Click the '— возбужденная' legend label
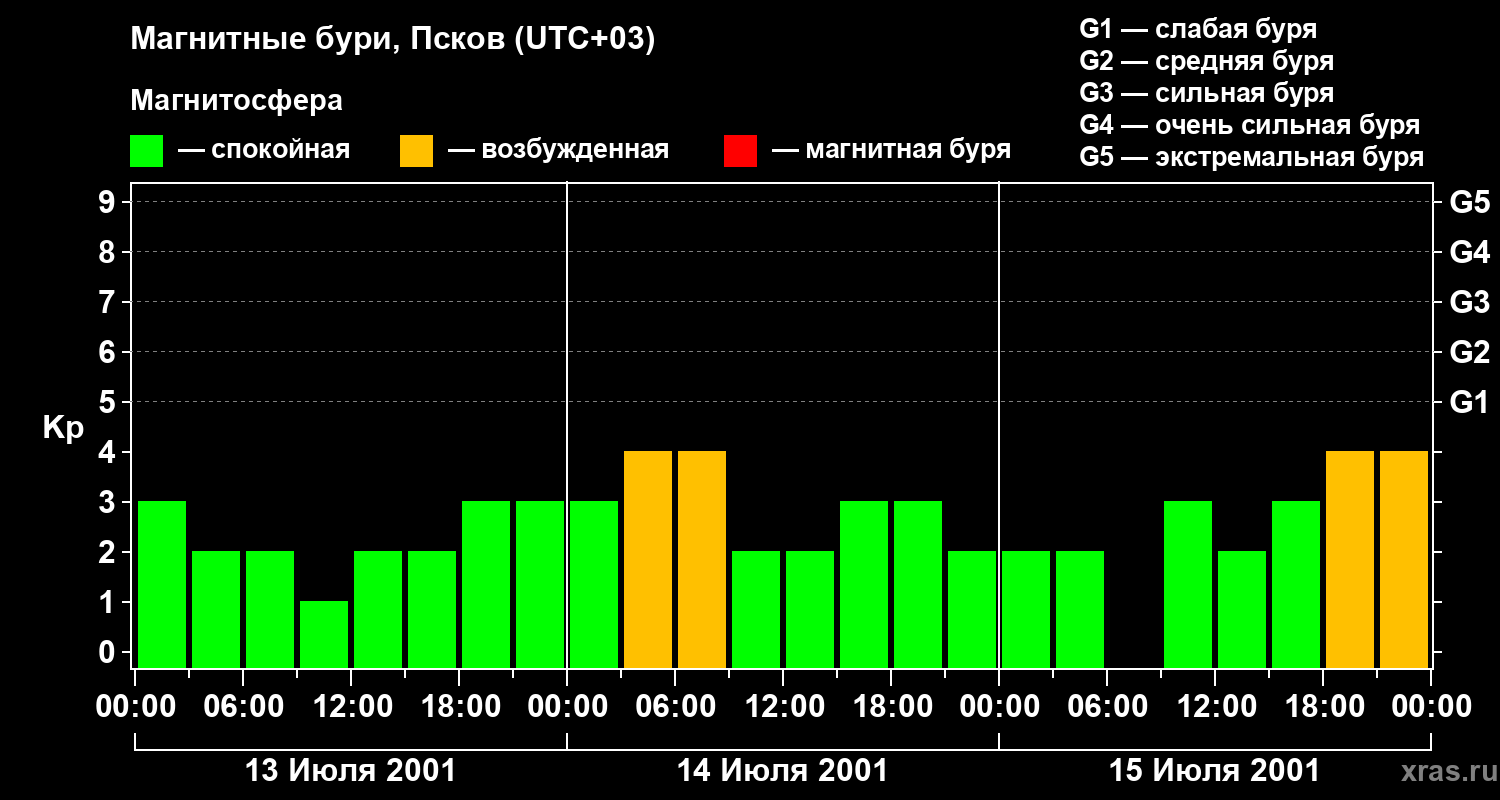Viewport: 1500px width, 800px height. tap(558, 150)
